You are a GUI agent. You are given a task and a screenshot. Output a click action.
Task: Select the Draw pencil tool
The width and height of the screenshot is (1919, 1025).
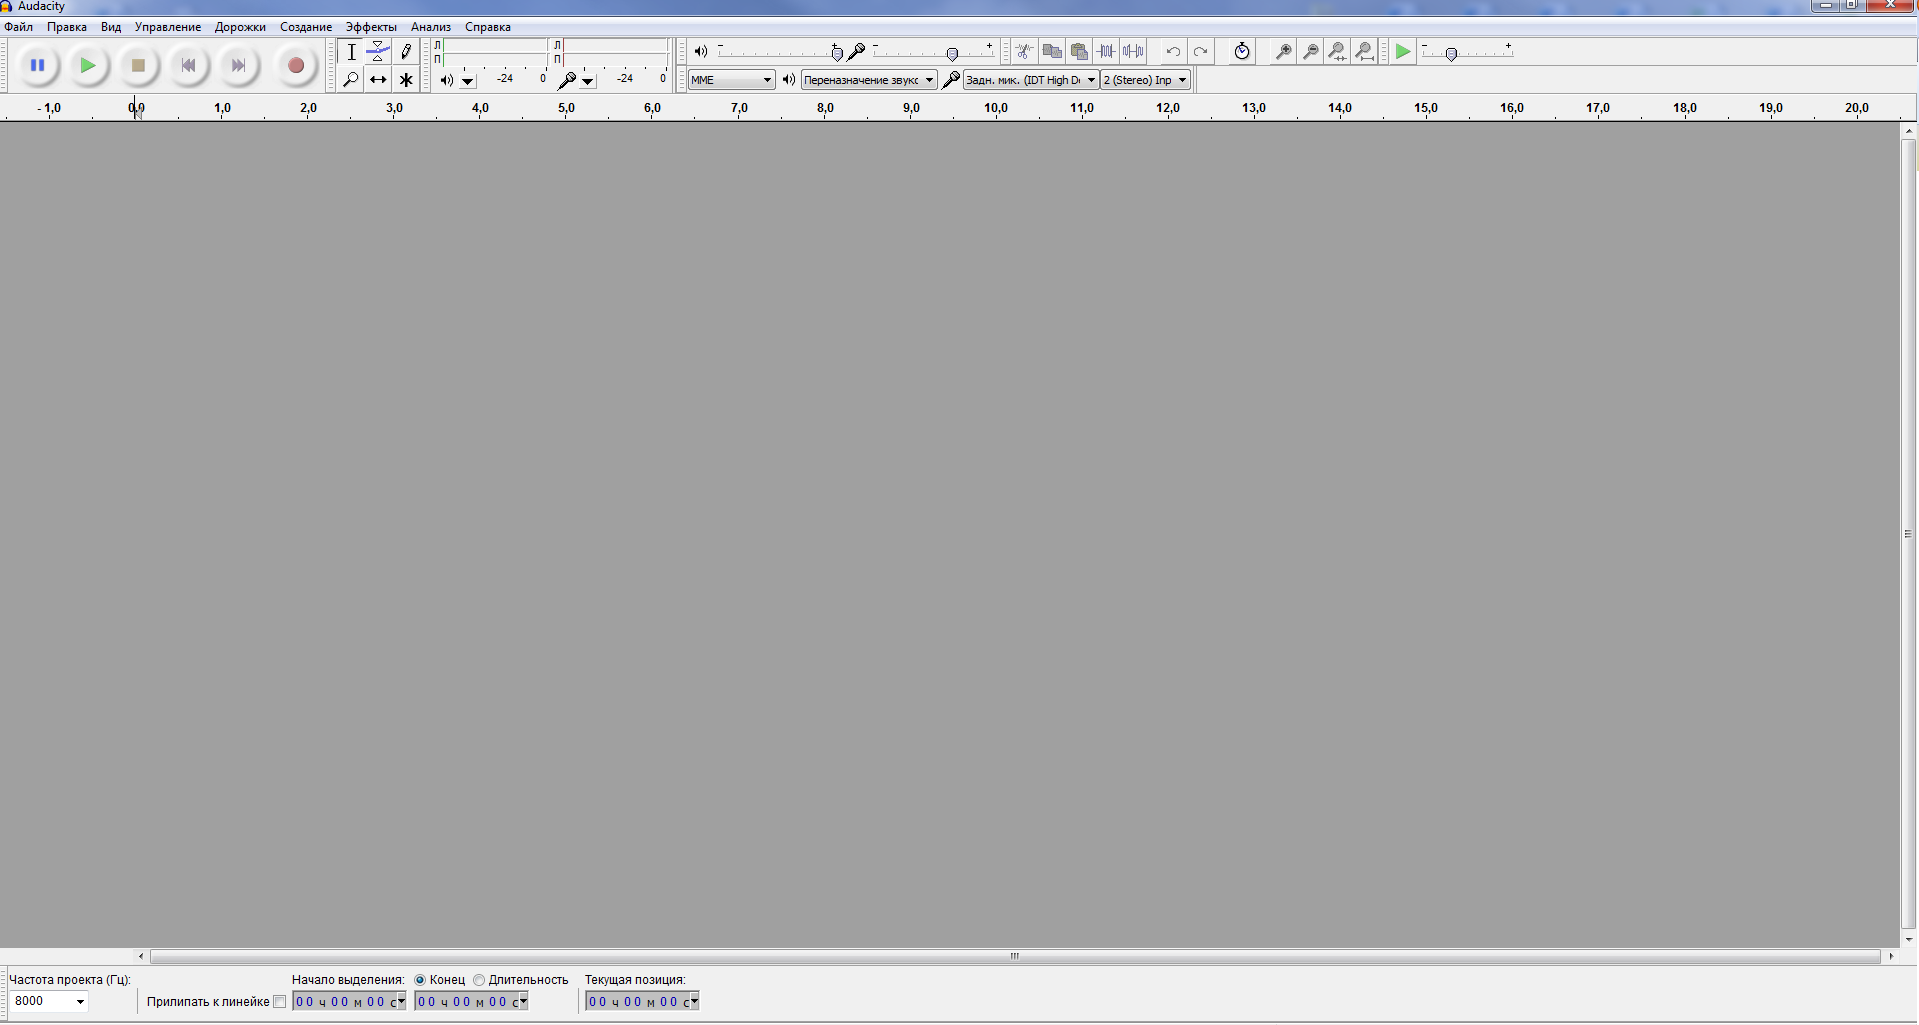(x=406, y=52)
